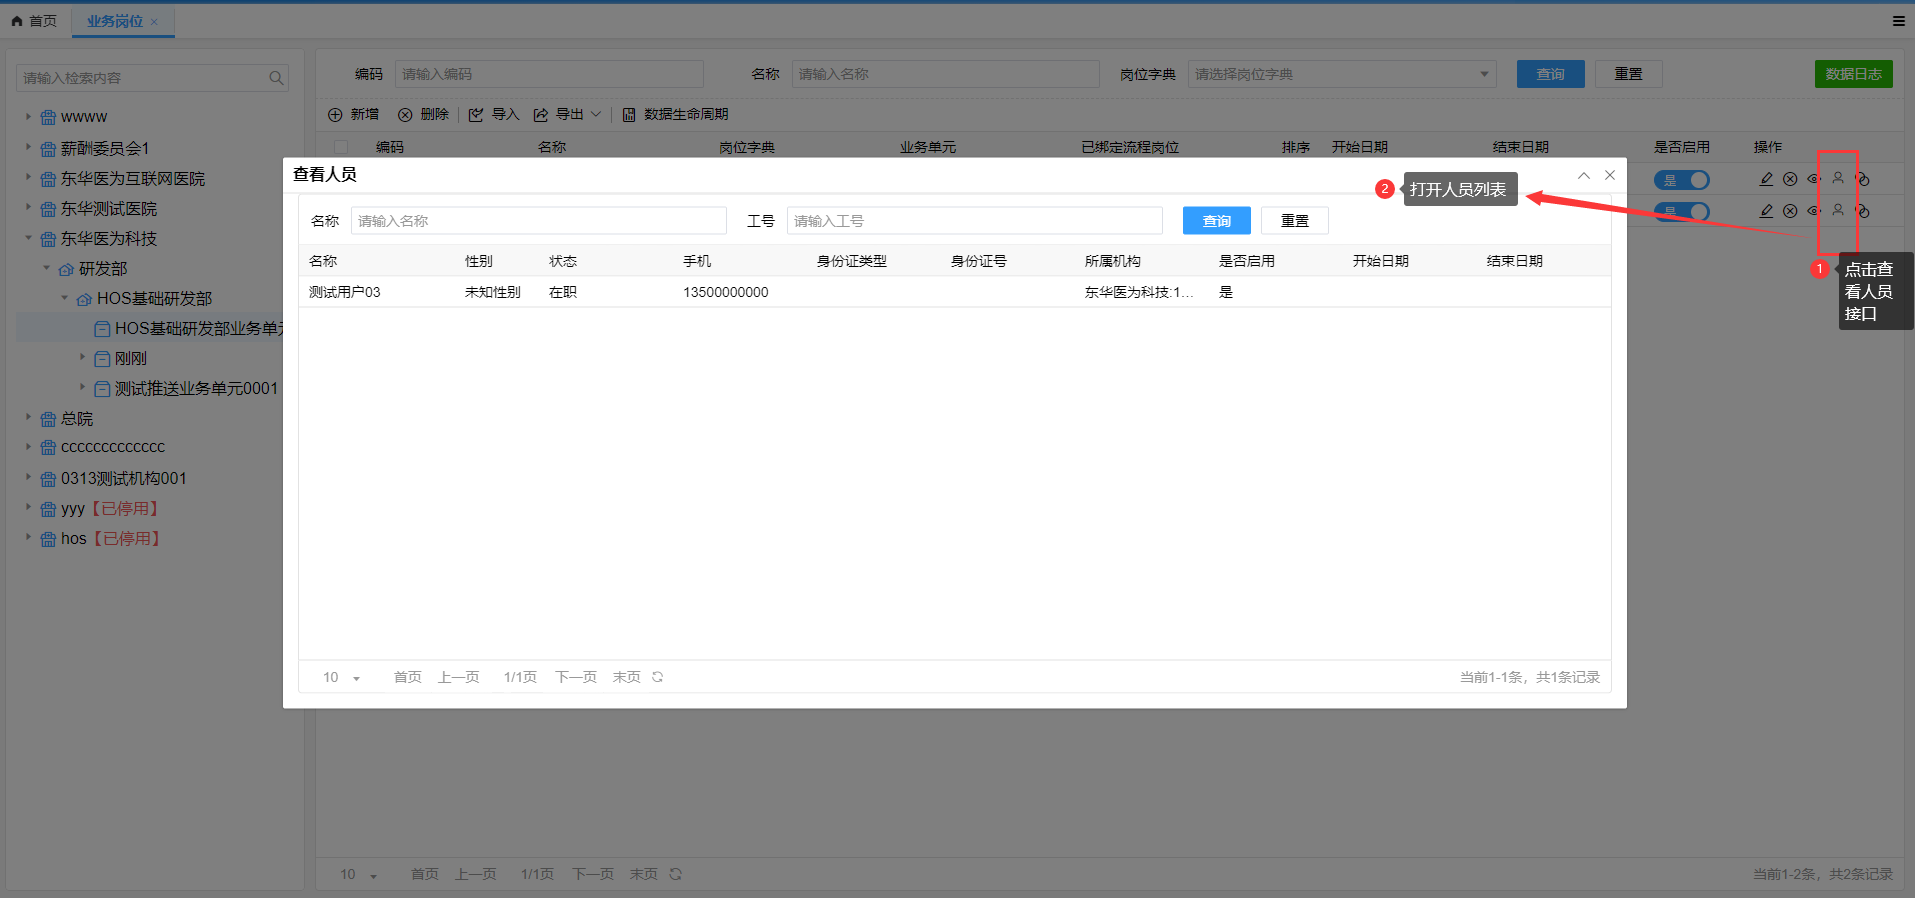Open the 导出 dropdown chevron
The height and width of the screenshot is (898, 1915).
(x=596, y=115)
